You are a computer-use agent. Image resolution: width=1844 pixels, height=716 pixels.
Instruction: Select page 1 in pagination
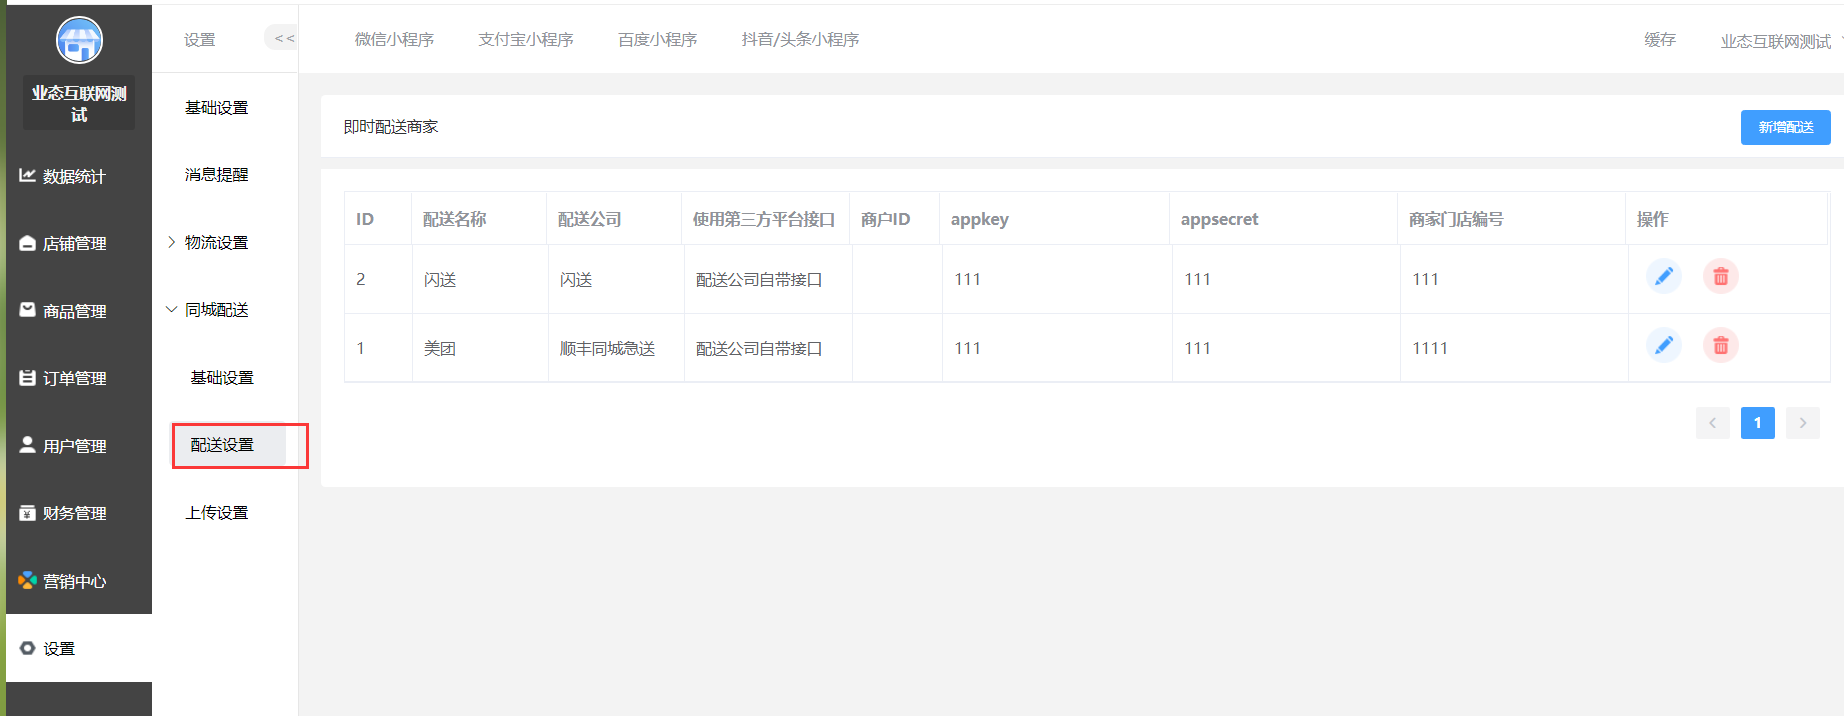tap(1758, 423)
